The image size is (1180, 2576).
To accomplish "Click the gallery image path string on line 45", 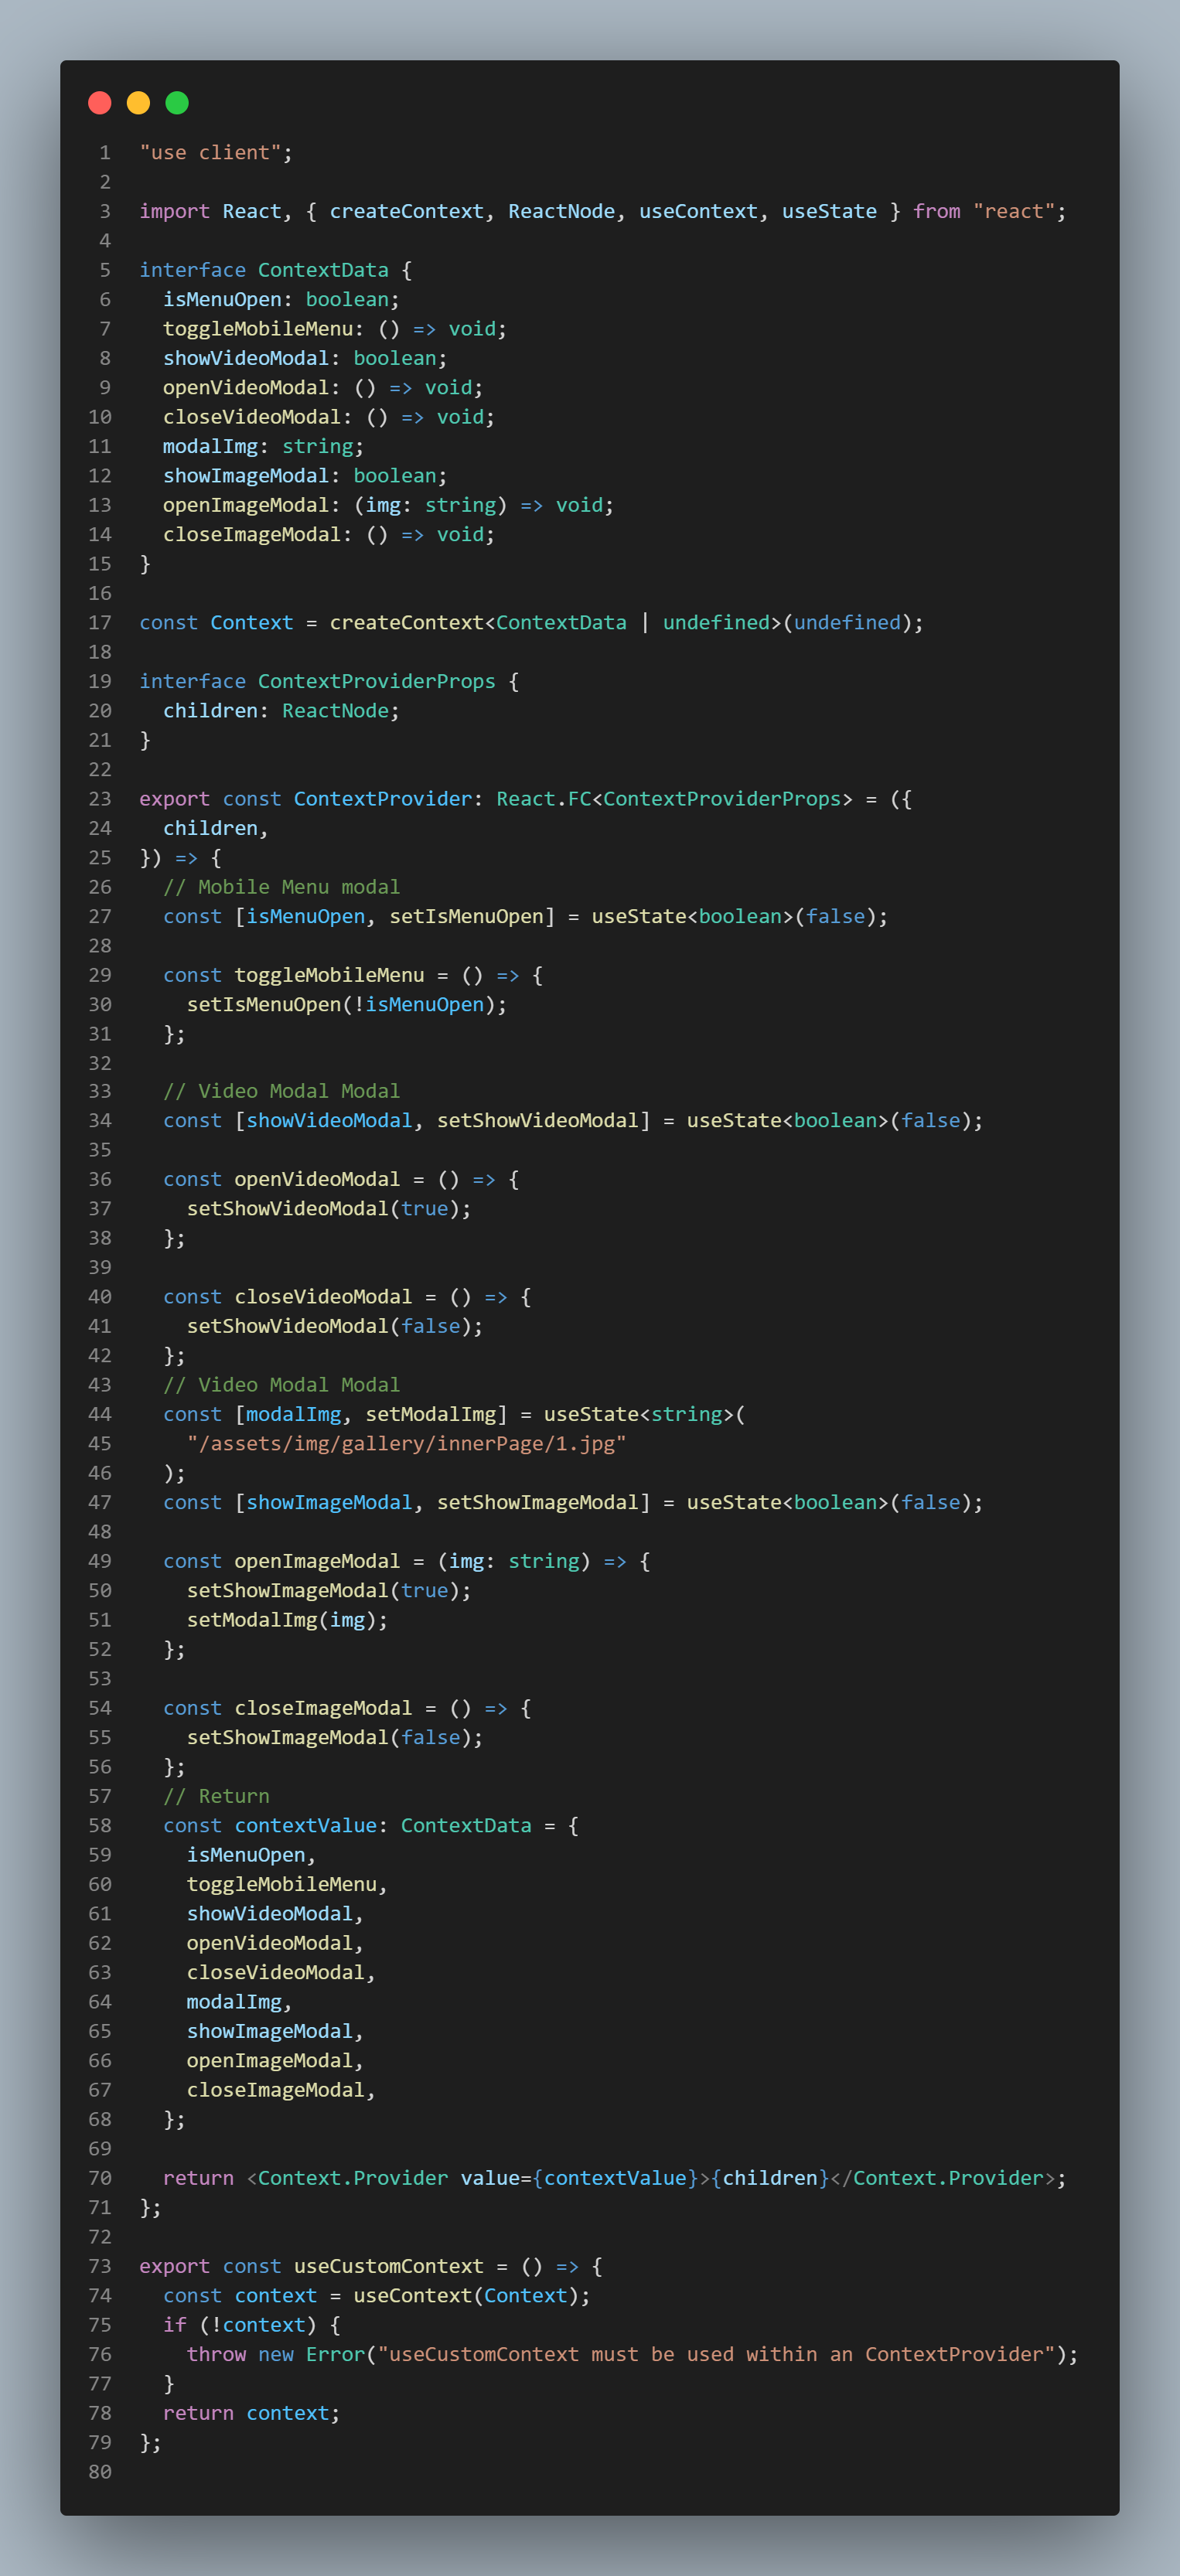I will (406, 1444).
